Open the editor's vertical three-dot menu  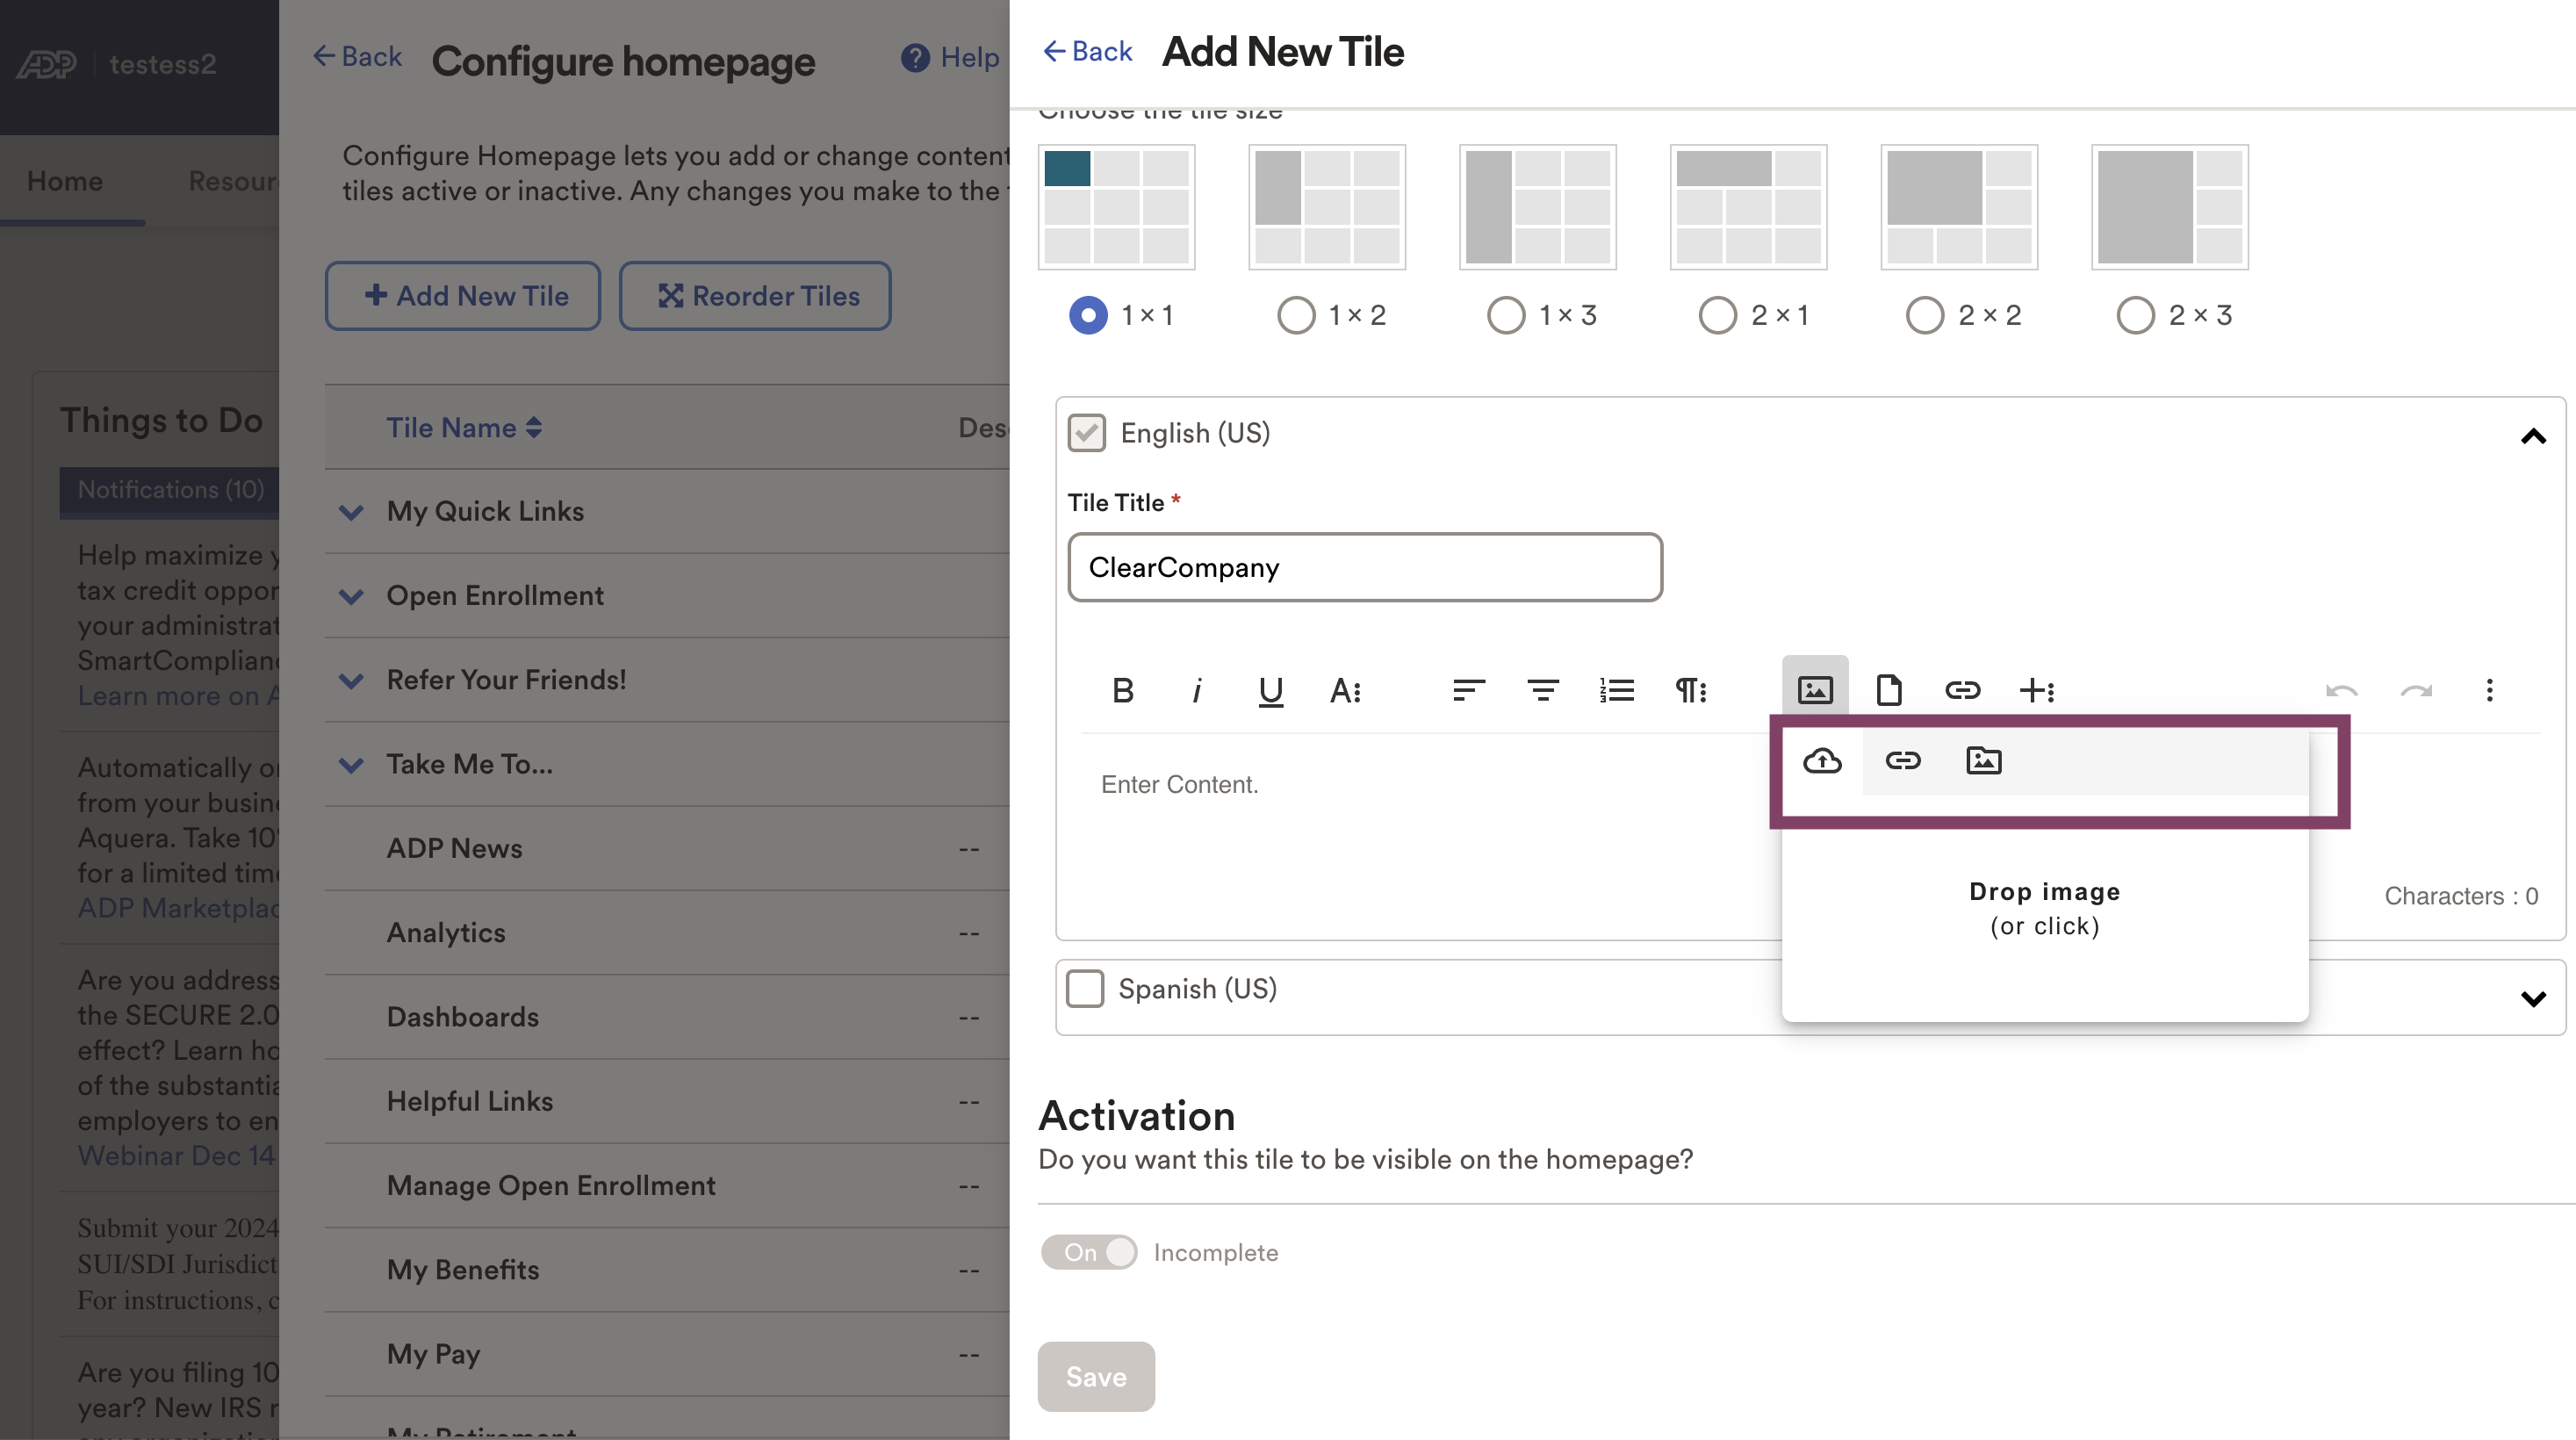pyautogui.click(x=2490, y=690)
